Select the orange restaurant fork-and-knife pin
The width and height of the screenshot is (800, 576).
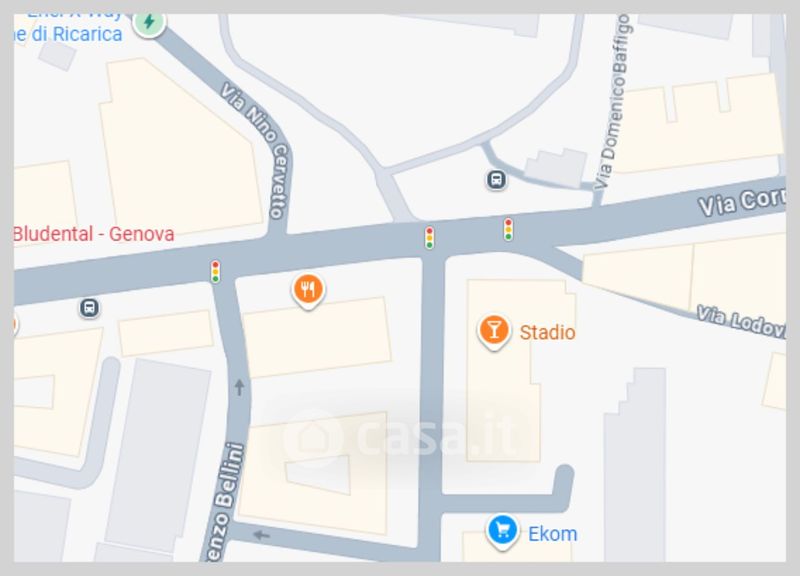pyautogui.click(x=308, y=291)
